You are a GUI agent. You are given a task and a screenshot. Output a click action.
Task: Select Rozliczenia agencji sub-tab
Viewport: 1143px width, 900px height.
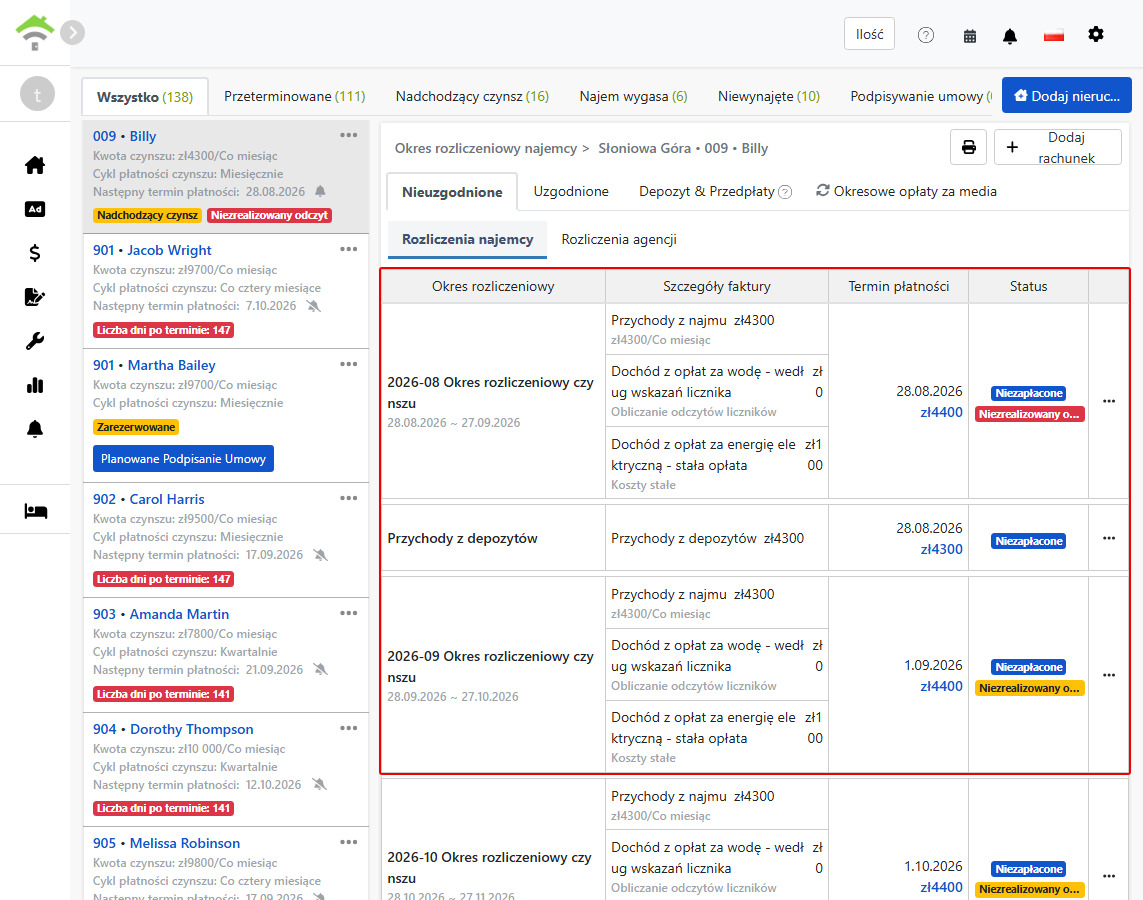pos(619,240)
